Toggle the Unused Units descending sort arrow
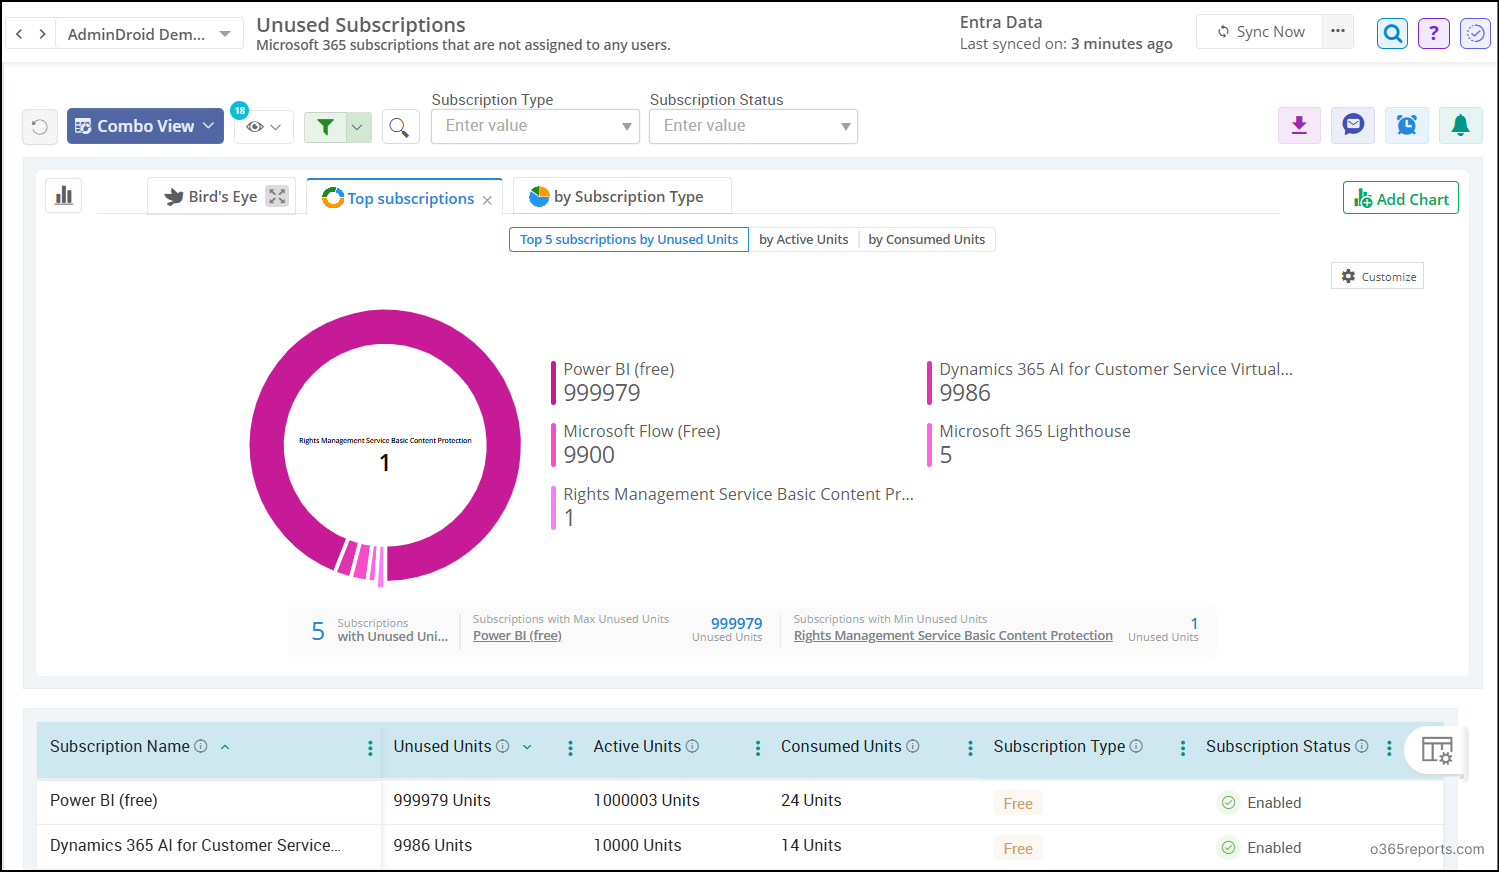This screenshot has height=872, width=1499. [x=527, y=747]
